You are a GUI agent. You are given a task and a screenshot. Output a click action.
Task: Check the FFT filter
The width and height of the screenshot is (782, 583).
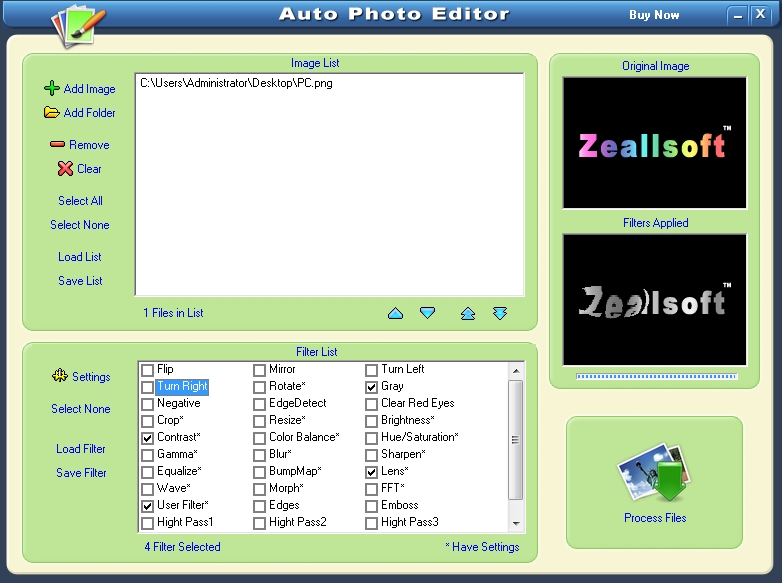tap(371, 489)
